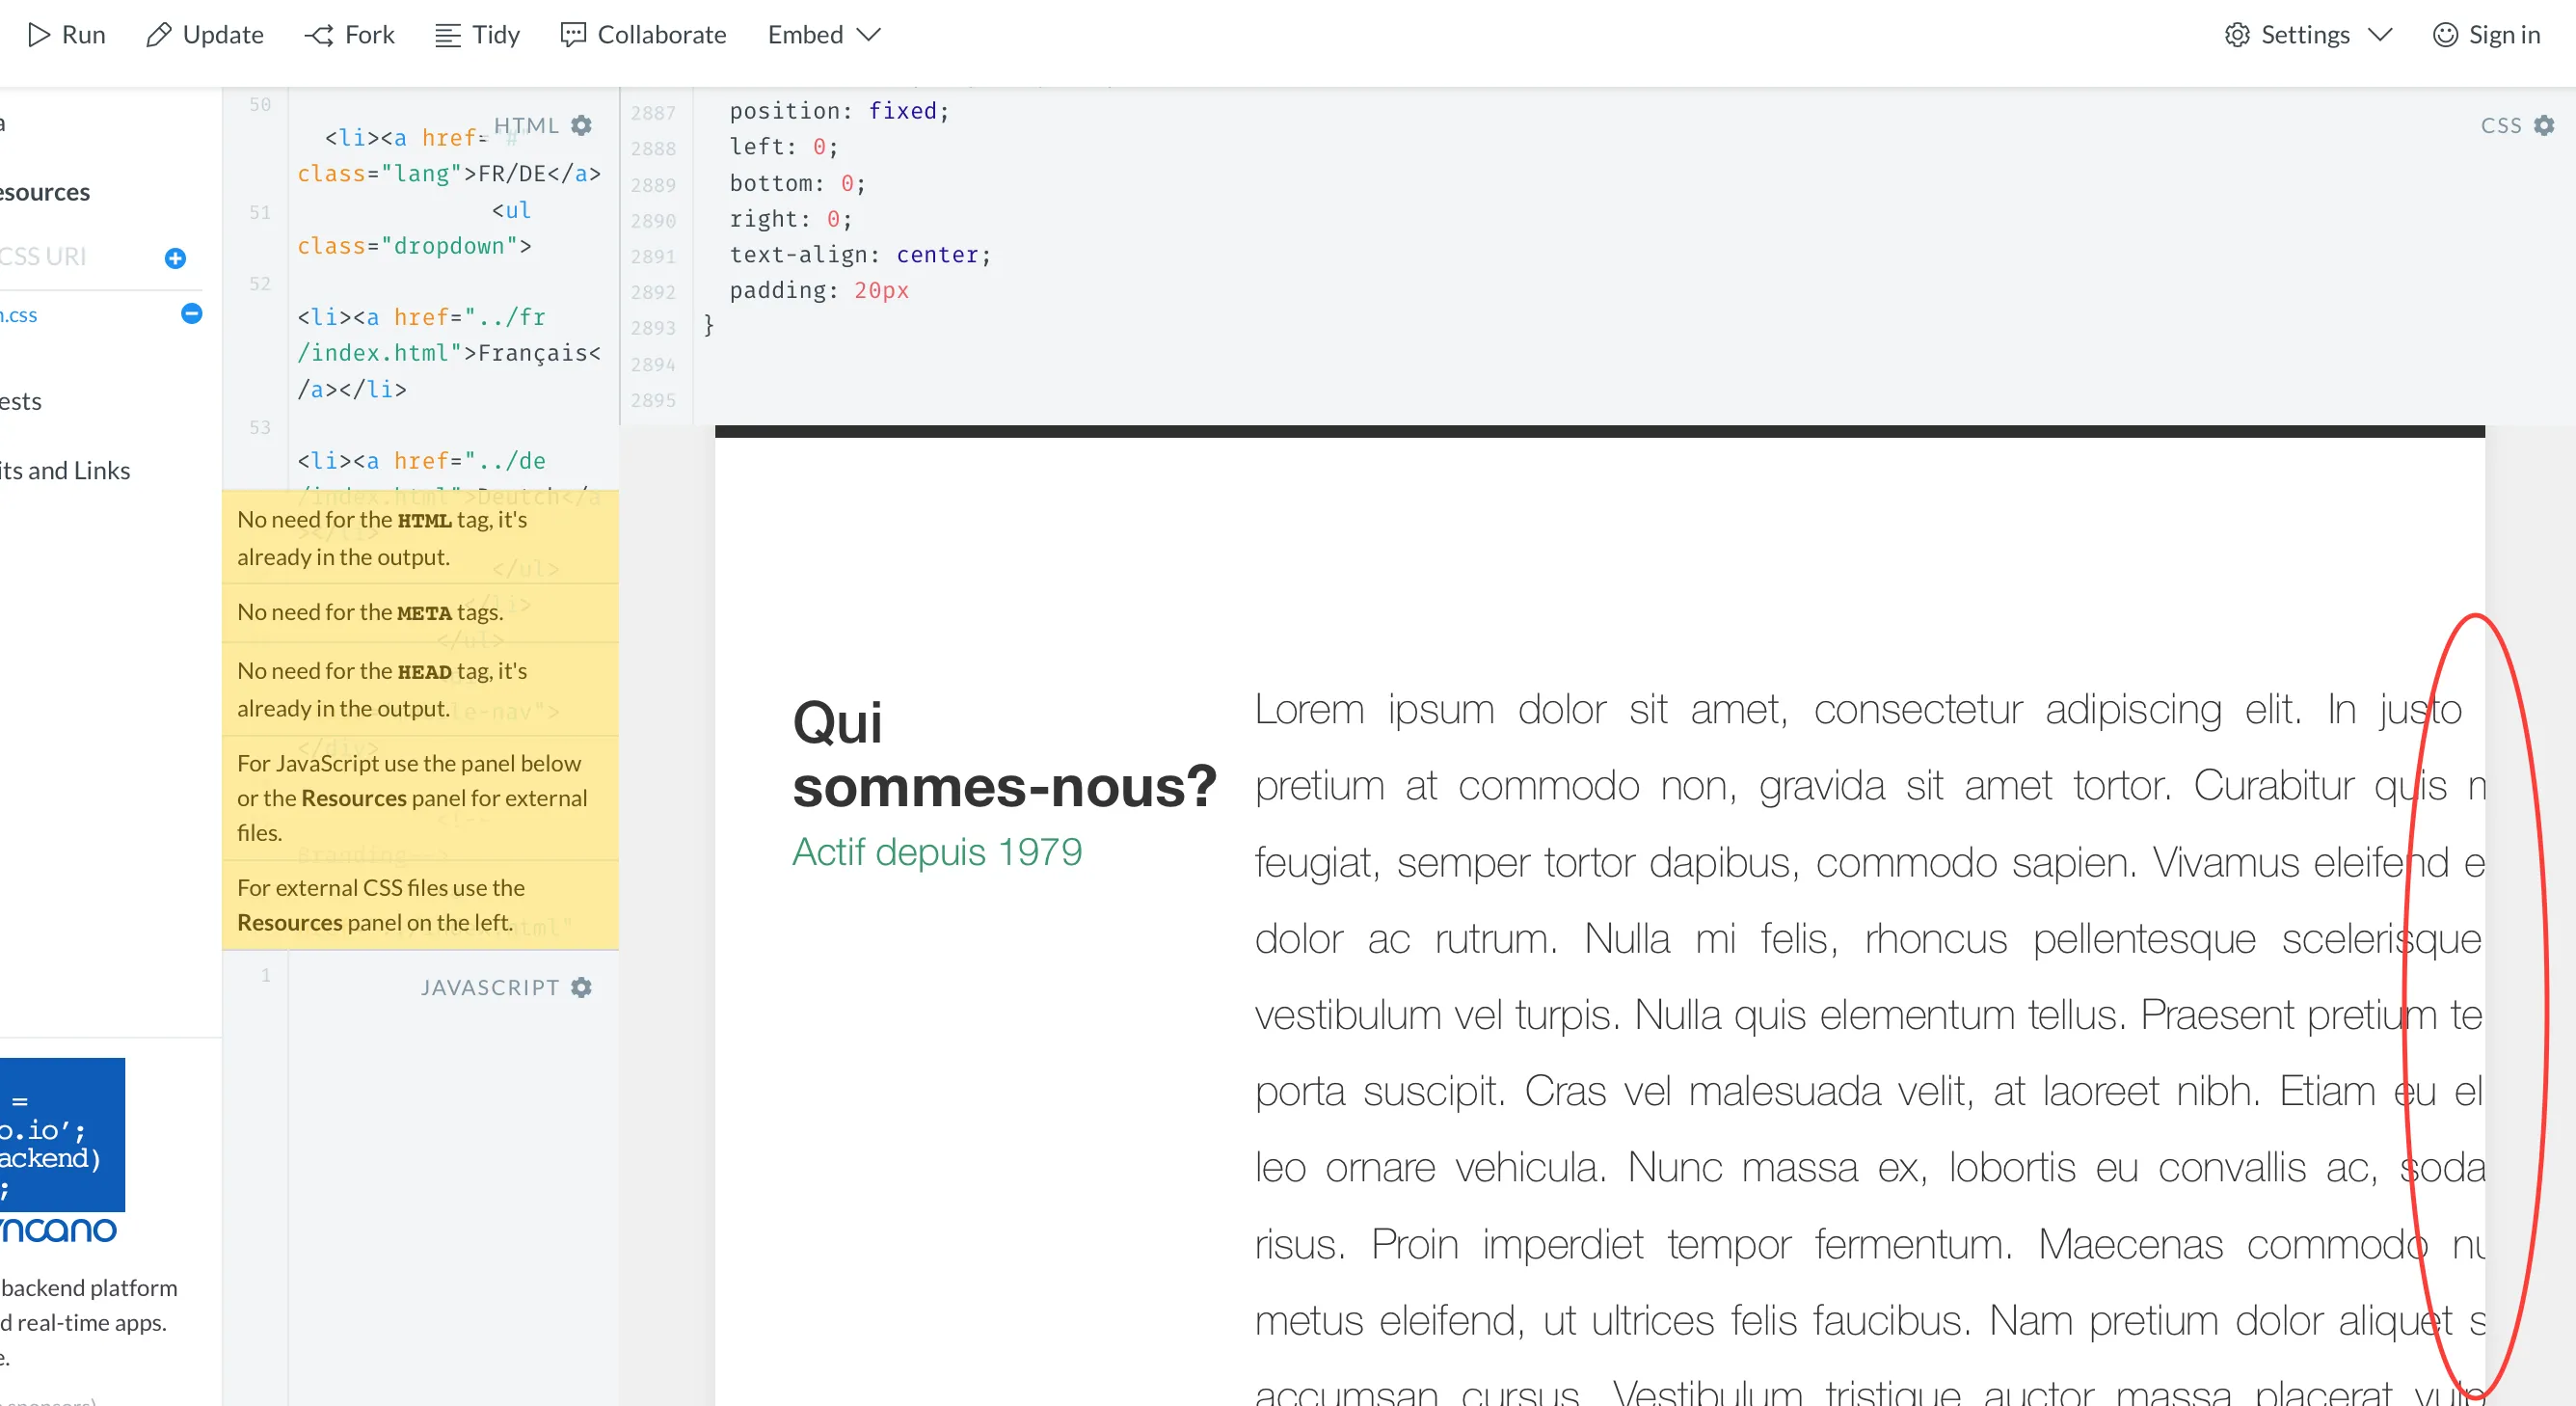Screen dimensions: 2576x1406
Task: Open the Tests section in sidebar
Action: 20,401
